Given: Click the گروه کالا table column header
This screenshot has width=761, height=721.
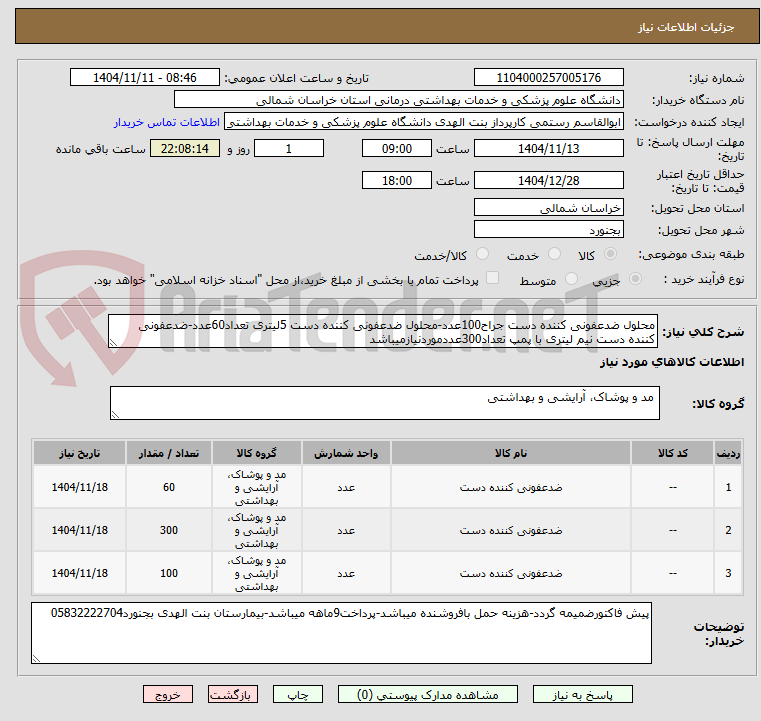Looking at the screenshot, I should tap(256, 453).
